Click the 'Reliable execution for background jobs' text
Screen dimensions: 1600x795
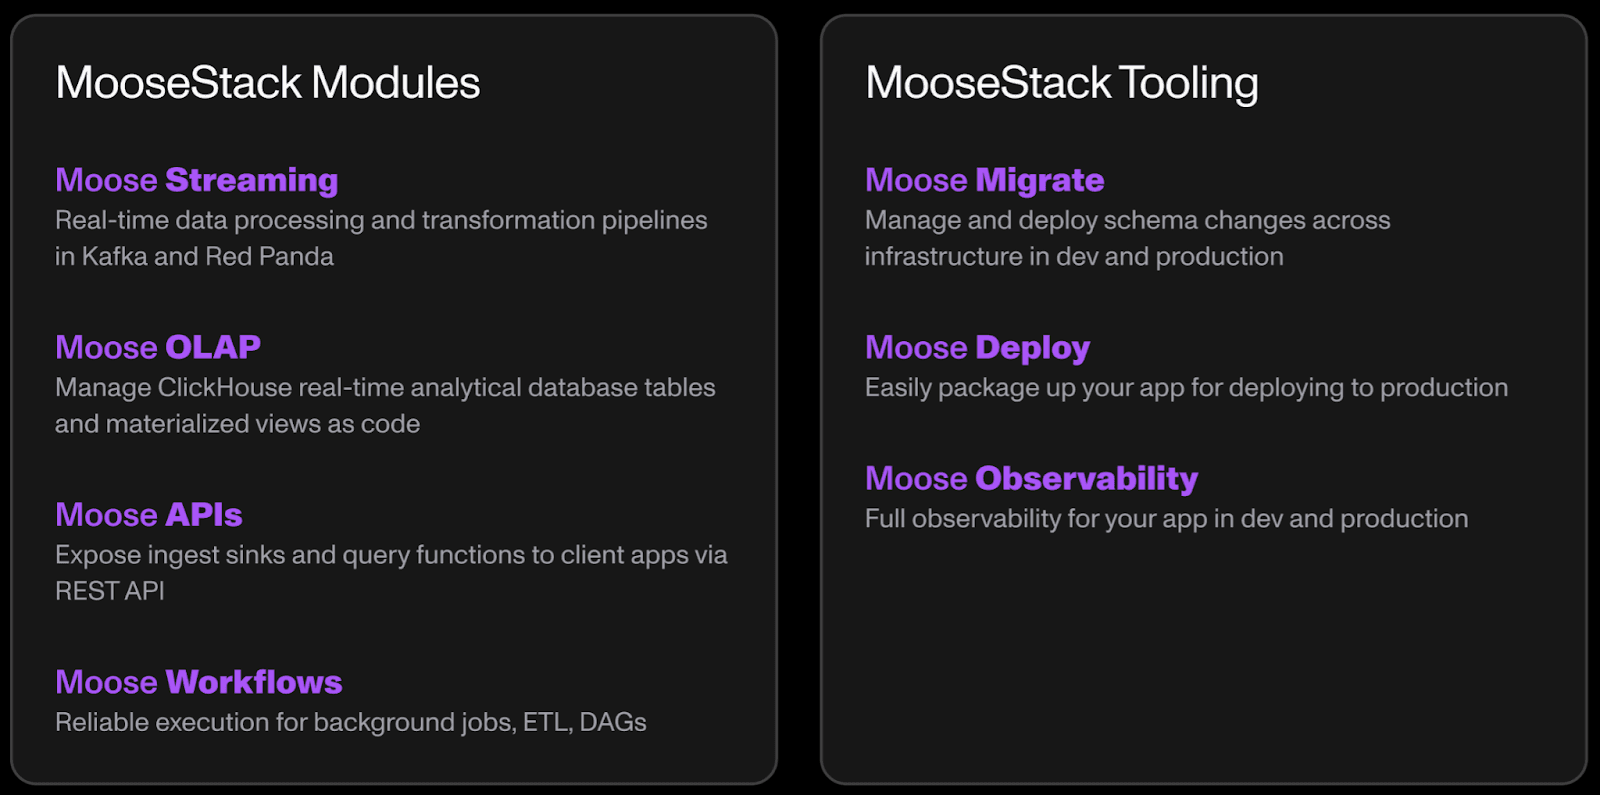(x=350, y=722)
